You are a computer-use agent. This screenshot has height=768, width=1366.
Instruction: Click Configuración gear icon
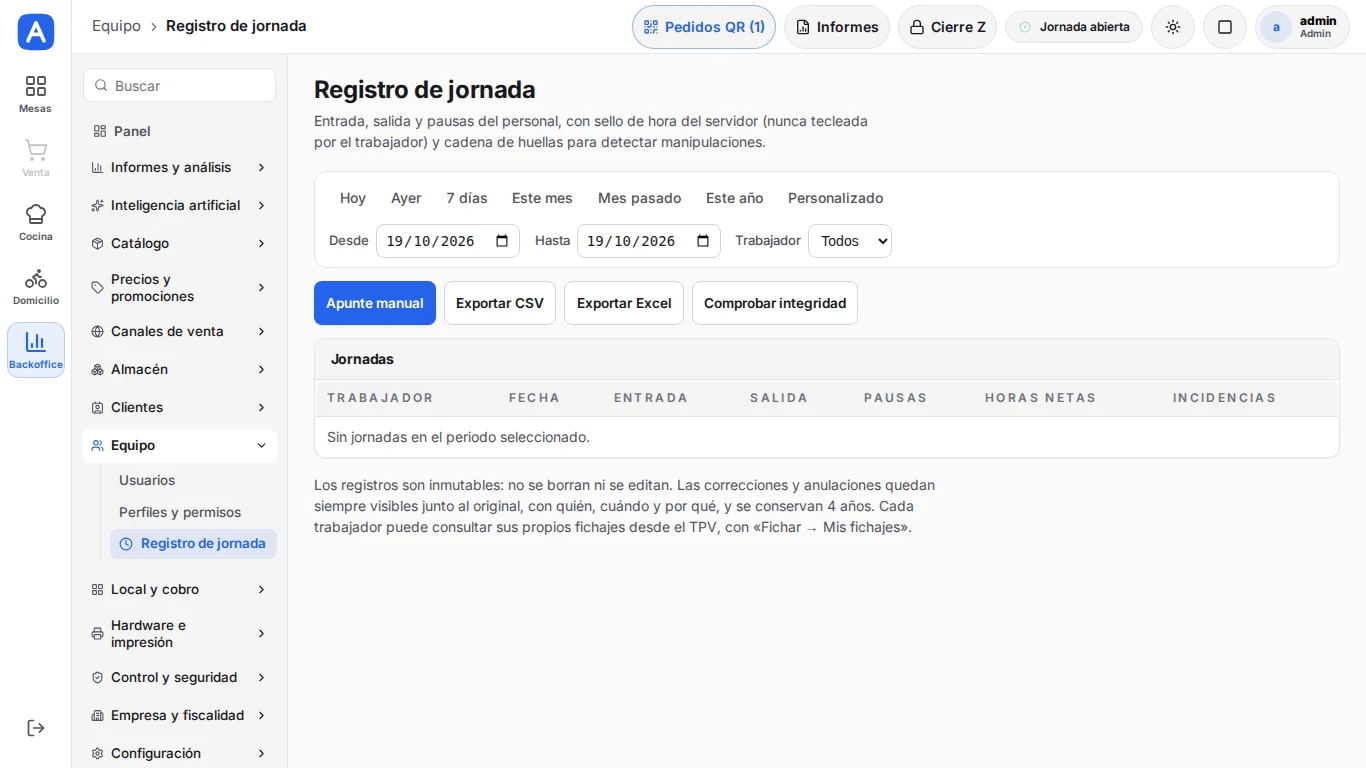point(97,753)
